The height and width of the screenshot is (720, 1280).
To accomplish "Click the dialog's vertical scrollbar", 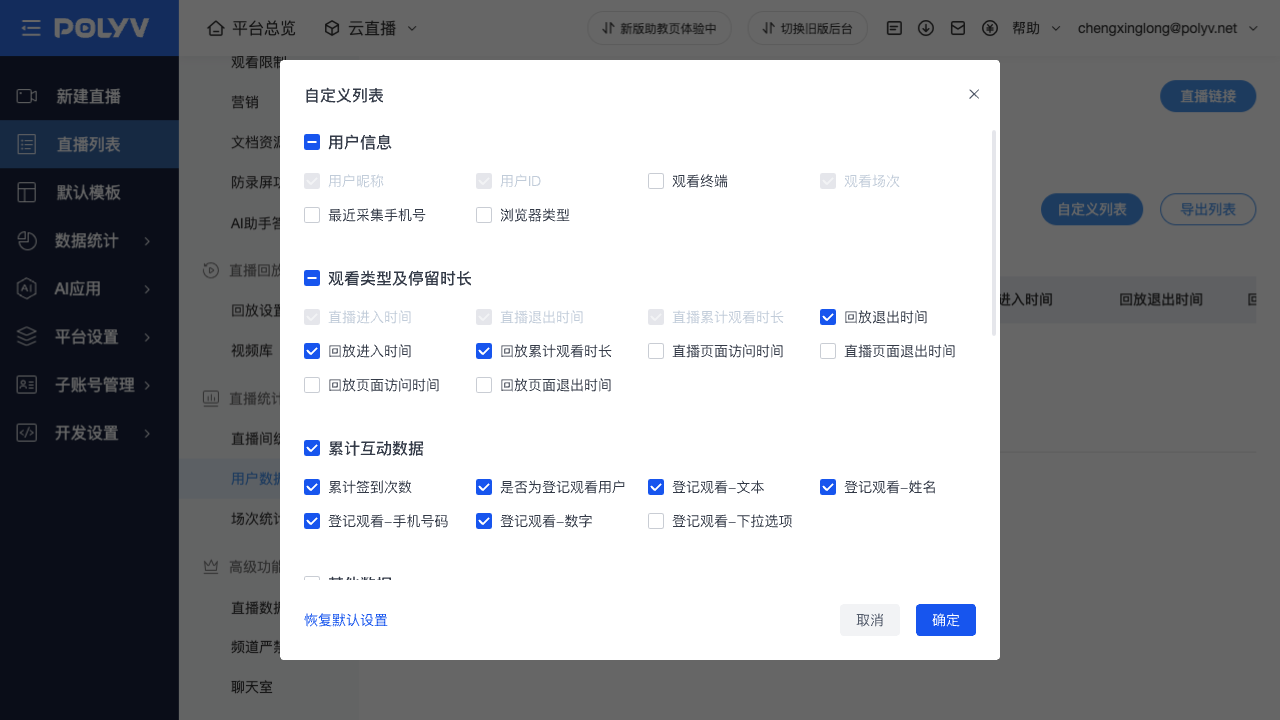I will pos(993,232).
